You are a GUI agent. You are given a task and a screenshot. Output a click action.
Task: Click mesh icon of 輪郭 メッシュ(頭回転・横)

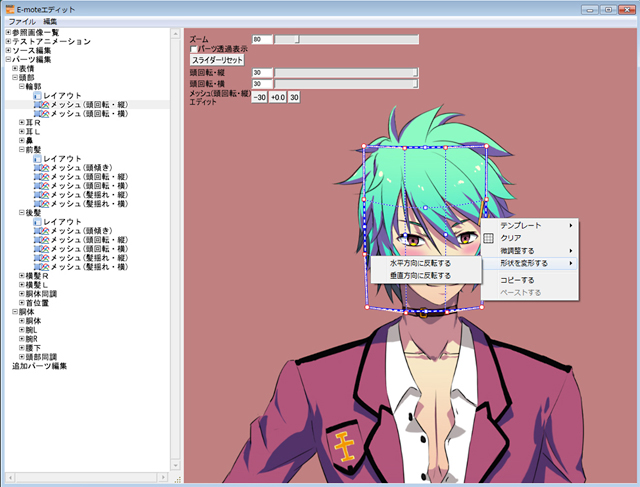[x=41, y=114]
